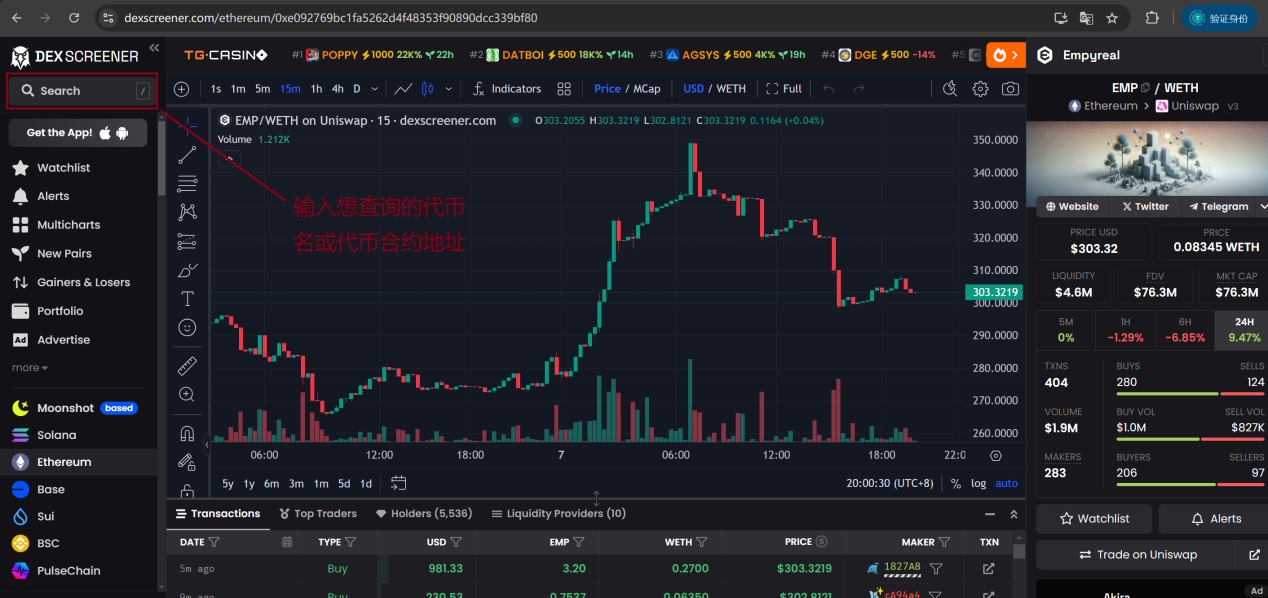This screenshot has width=1268, height=598.
Task: Click the Alerts bell button in right panel
Action: click(1215, 519)
